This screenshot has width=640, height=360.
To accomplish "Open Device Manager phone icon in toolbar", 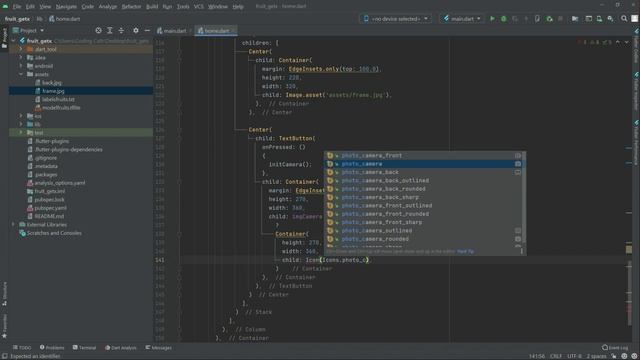I will point(599,19).
